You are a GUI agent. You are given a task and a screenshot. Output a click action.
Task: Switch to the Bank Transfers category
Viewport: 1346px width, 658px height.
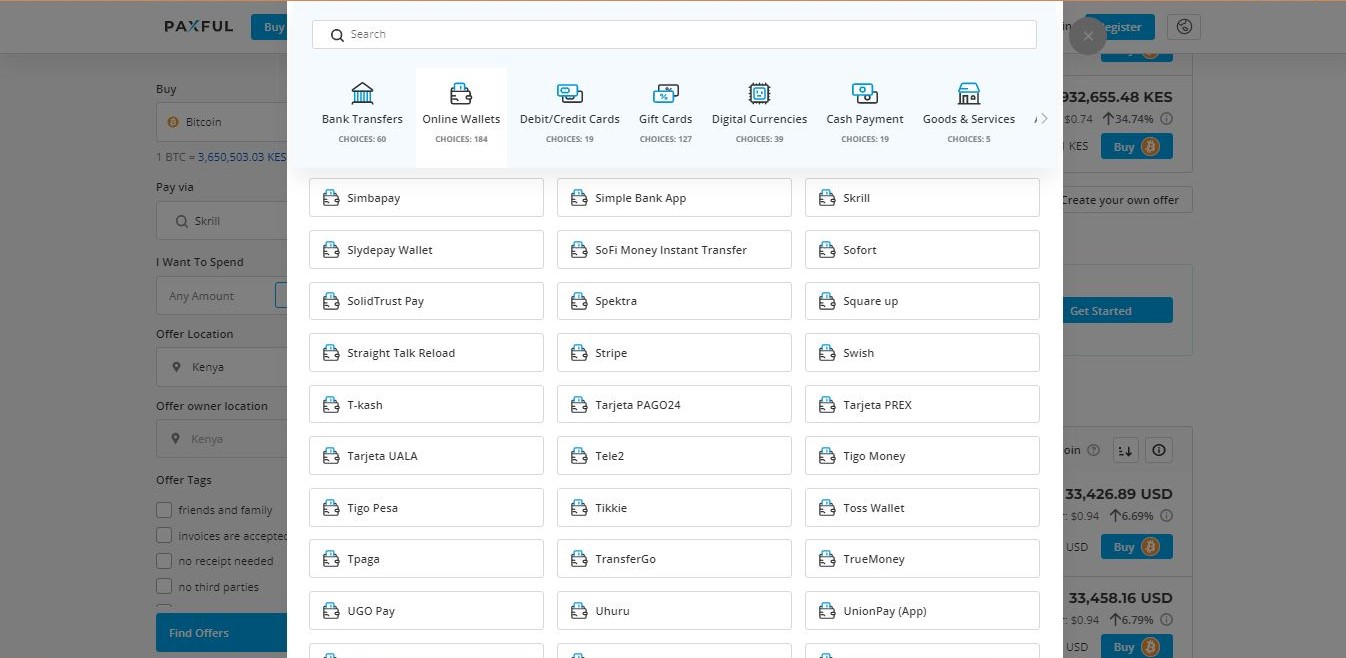[362, 116]
